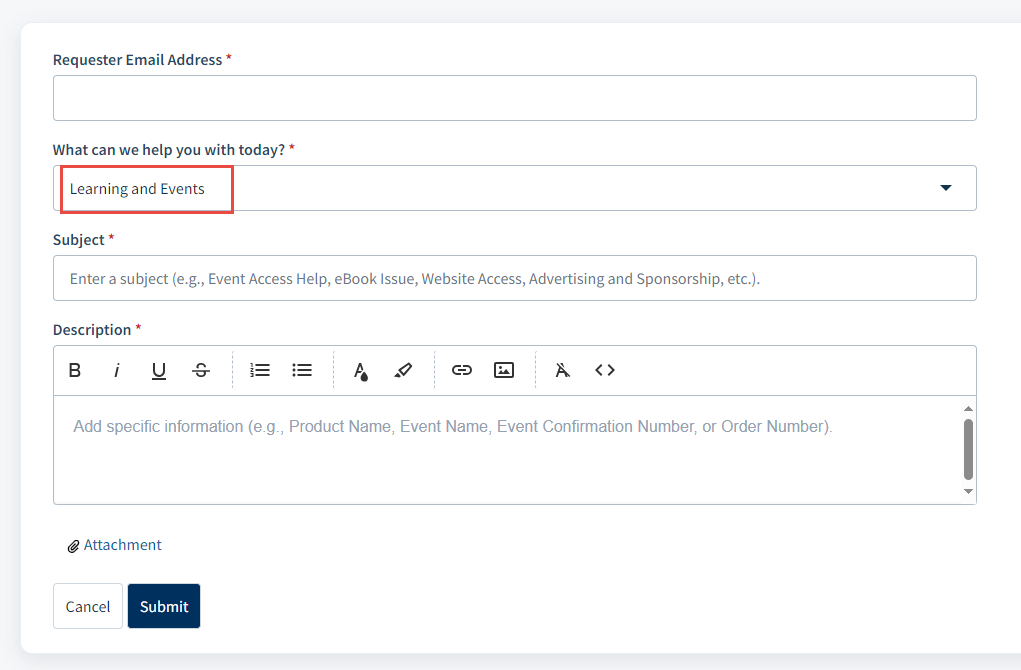Image resolution: width=1021 pixels, height=670 pixels.
Task: Click inside the Description text area
Action: [508, 449]
